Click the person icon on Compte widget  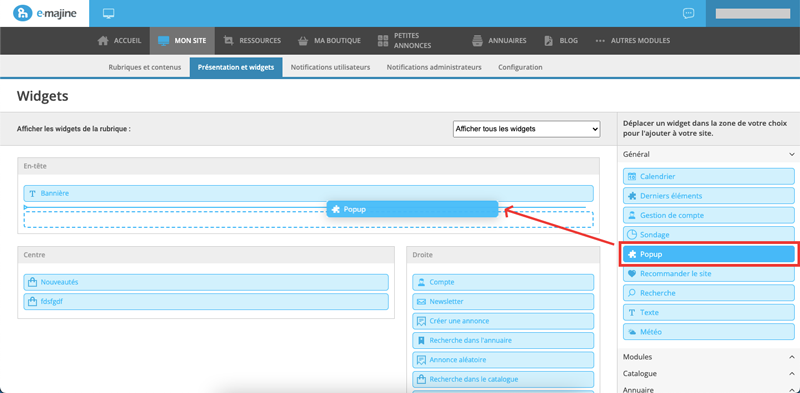tap(421, 282)
